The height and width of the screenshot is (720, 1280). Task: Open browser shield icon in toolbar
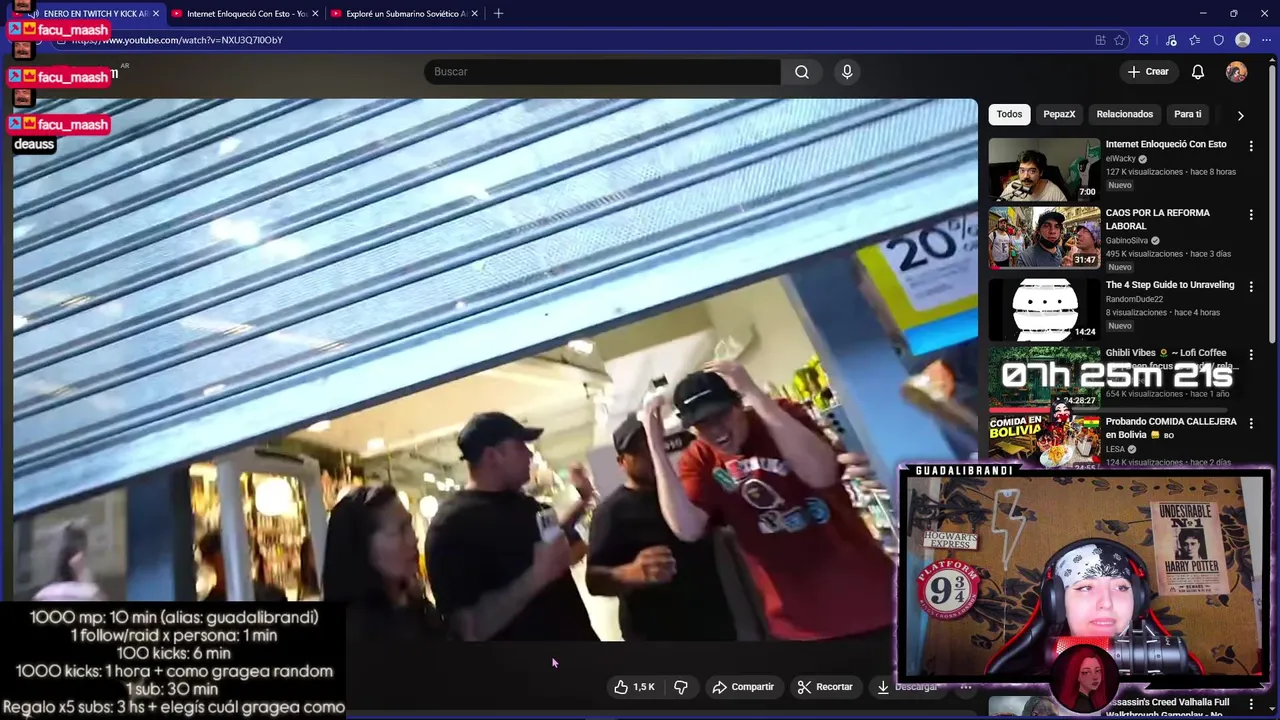pyautogui.click(x=1219, y=40)
